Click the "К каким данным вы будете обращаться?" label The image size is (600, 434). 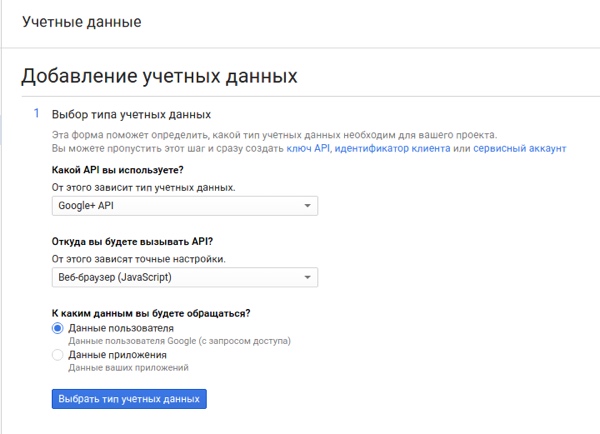point(150,313)
